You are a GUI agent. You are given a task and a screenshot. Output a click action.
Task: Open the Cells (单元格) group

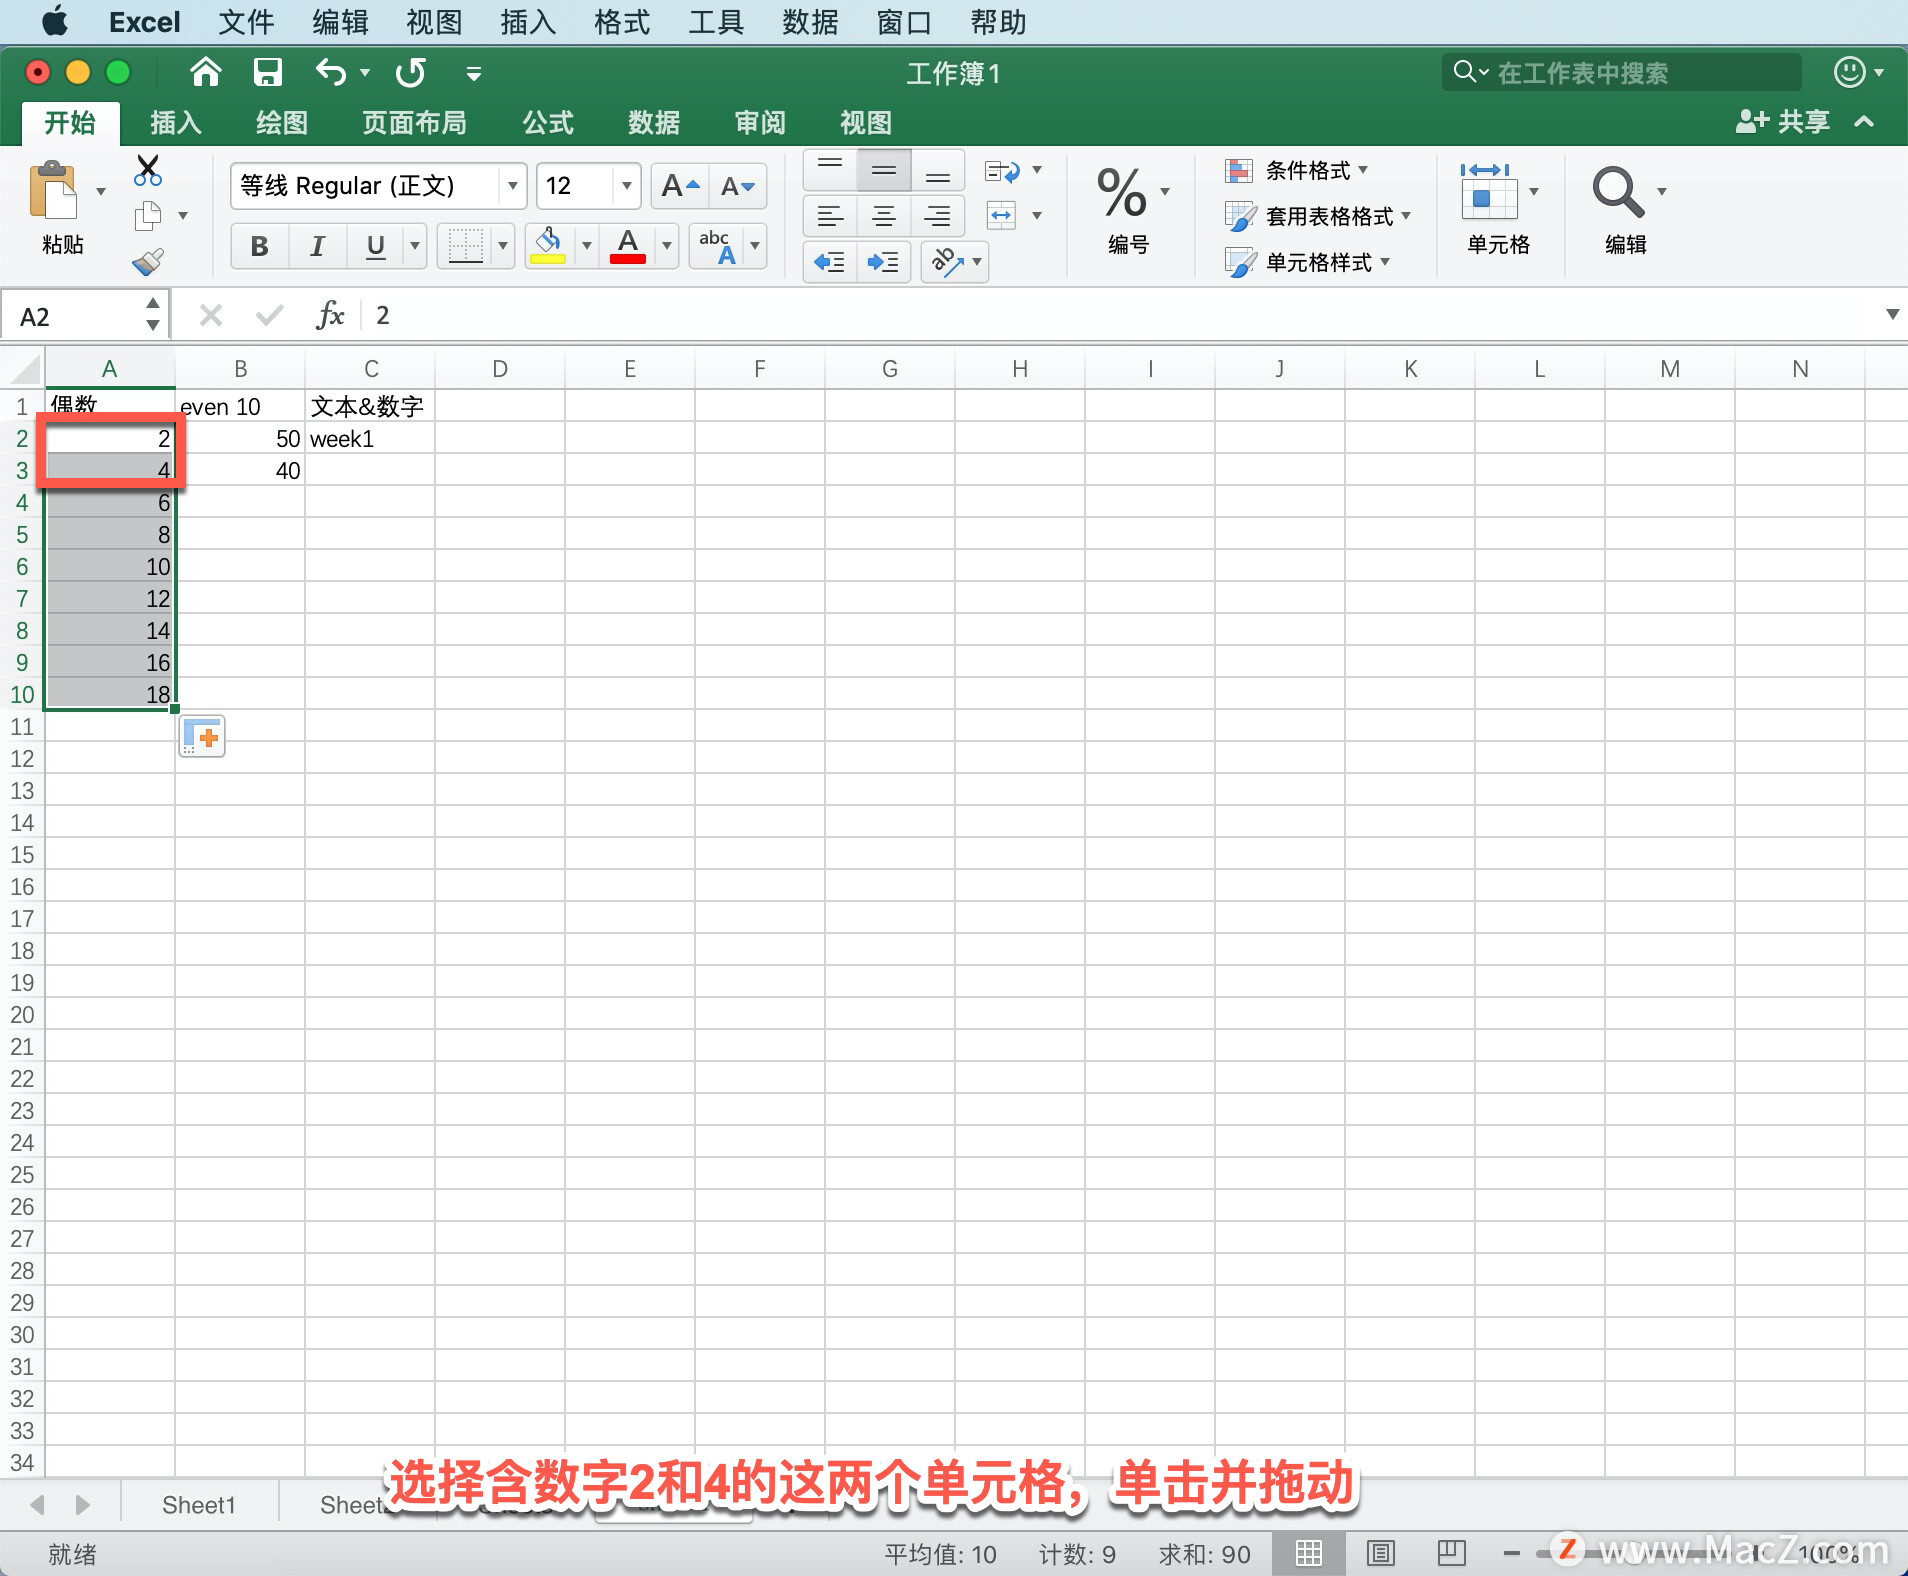[1498, 210]
